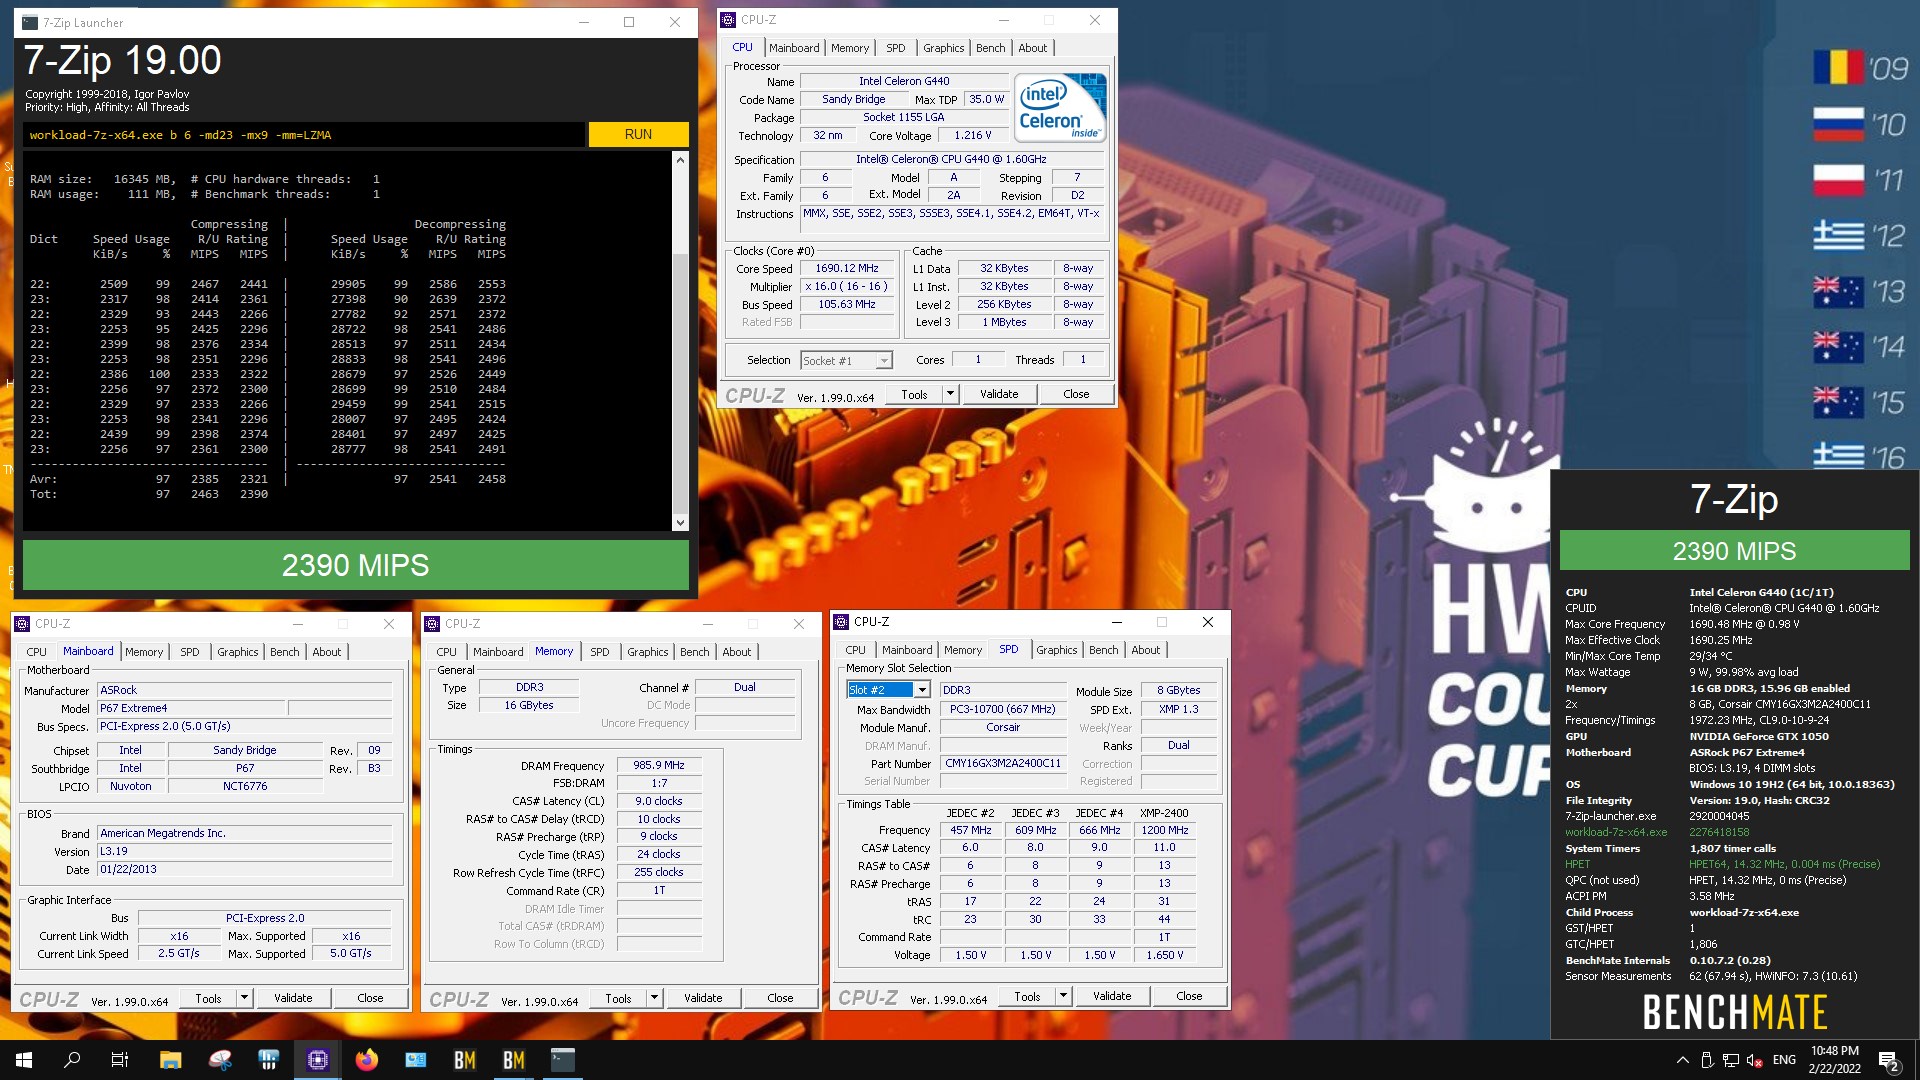Viewport: 1920px width, 1080px height.
Task: Open the About tab in top CPU-Z window
Action: 1032,48
